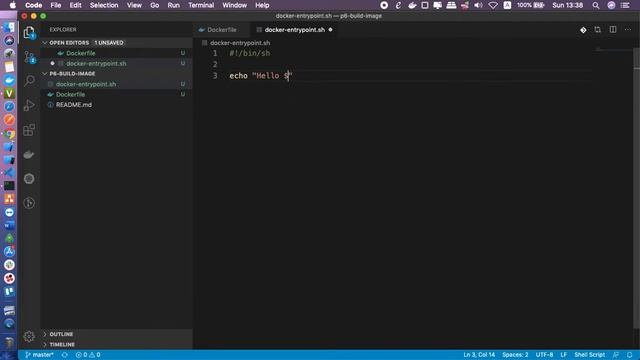Open Dockerfile in P6-BUILD-IMAGE folder
This screenshot has height=360, width=640.
[x=116, y=94]
